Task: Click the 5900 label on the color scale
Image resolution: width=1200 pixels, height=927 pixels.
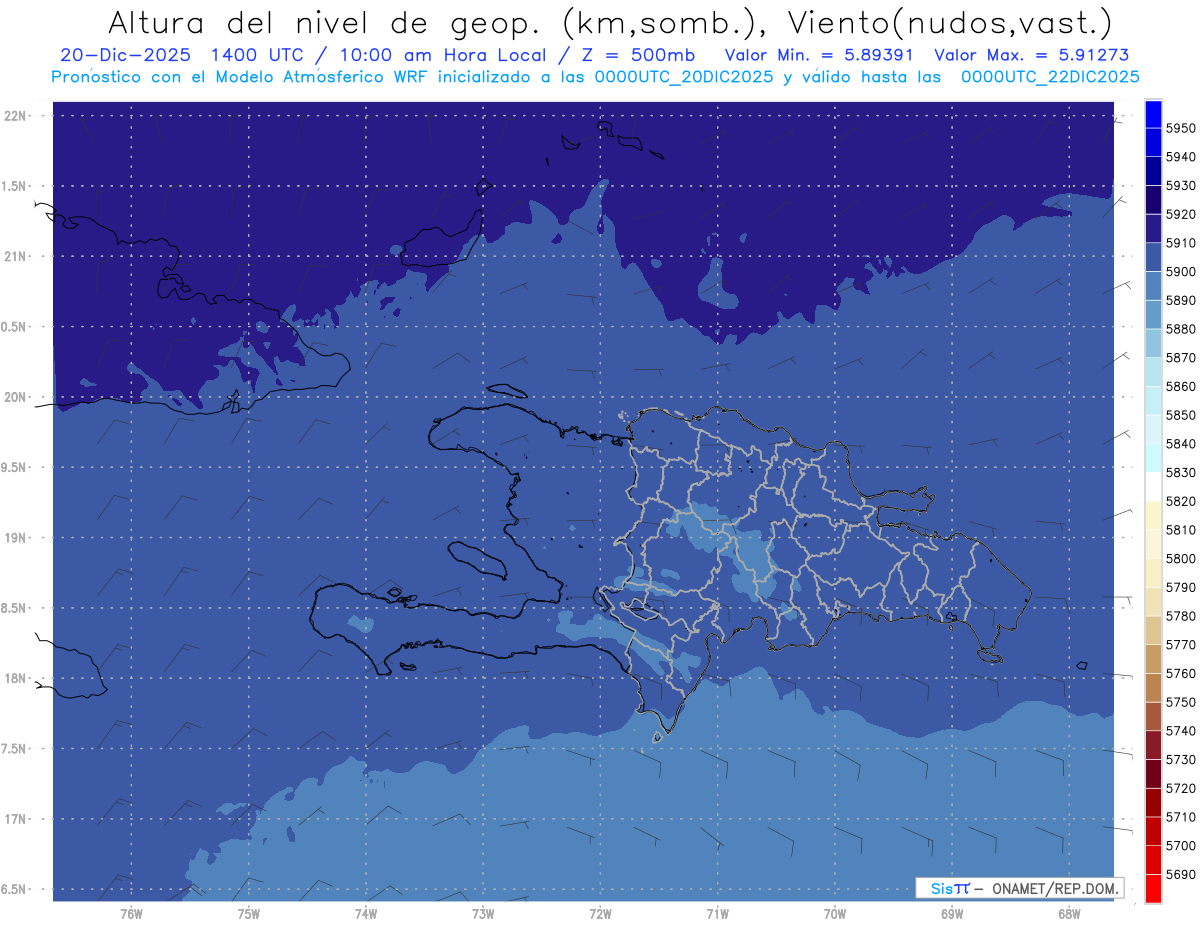Action: pos(1180,272)
